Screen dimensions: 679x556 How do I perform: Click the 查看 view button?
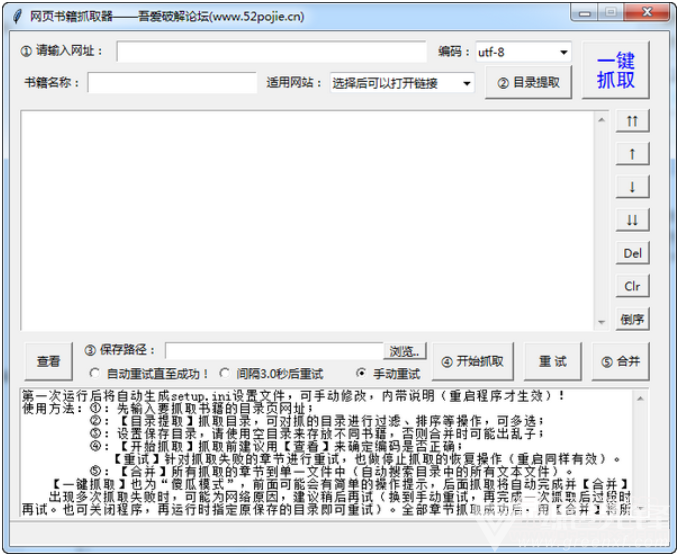click(48, 362)
